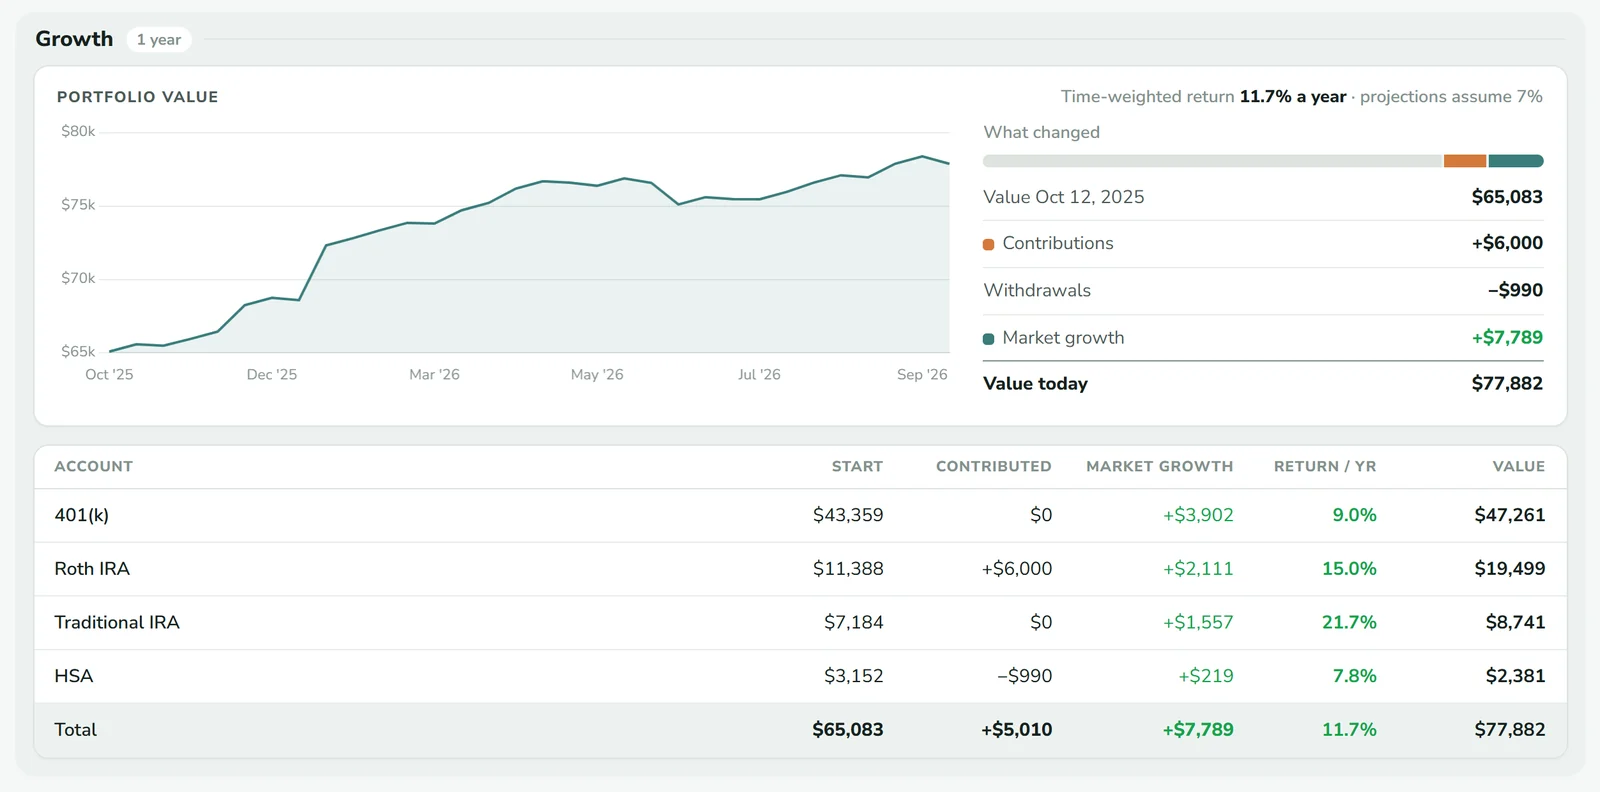This screenshot has width=1600, height=792.
Task: Sort by the ACCOUNT column header
Action: tap(93, 466)
